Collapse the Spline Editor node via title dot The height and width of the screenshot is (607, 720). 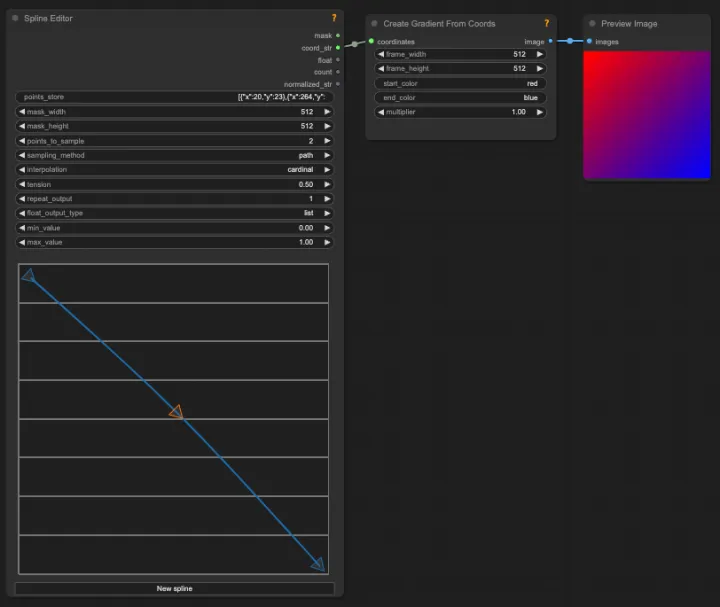[15, 18]
